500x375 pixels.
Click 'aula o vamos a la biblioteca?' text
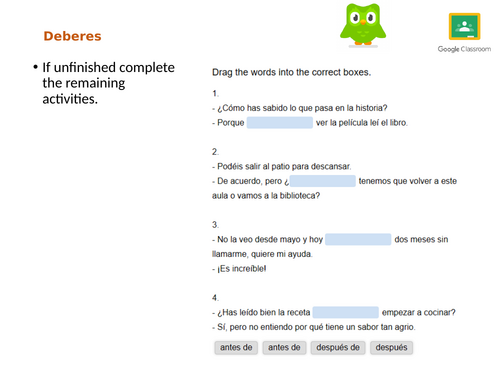(x=266, y=196)
